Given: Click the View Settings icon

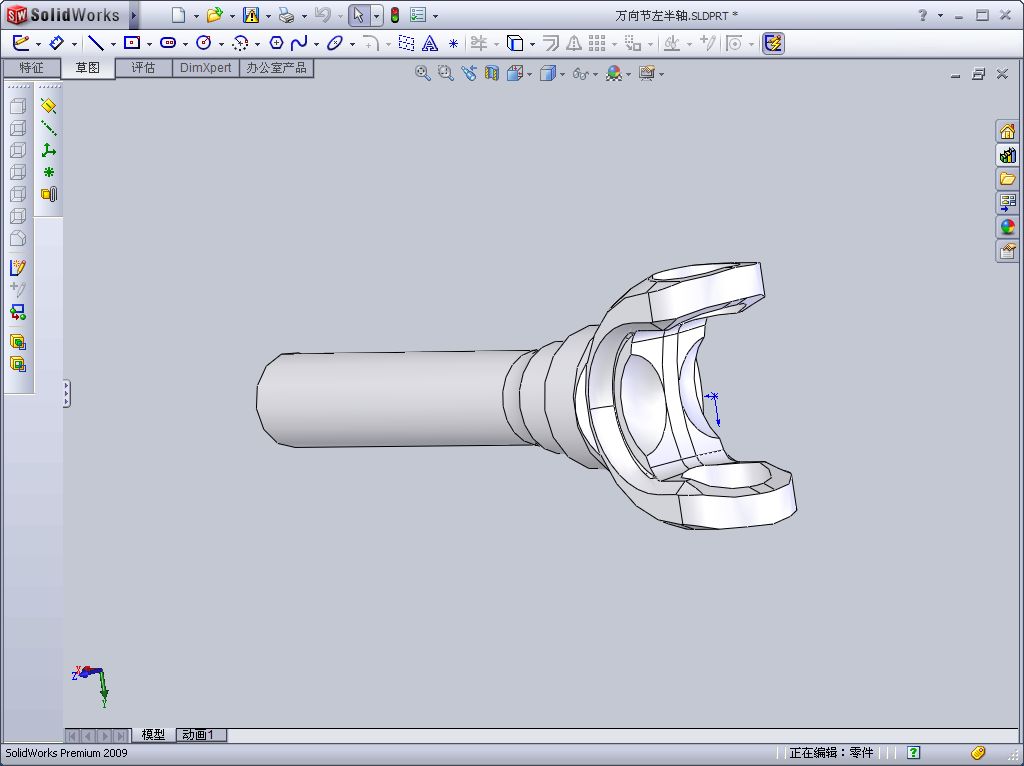Looking at the screenshot, I should [647, 73].
